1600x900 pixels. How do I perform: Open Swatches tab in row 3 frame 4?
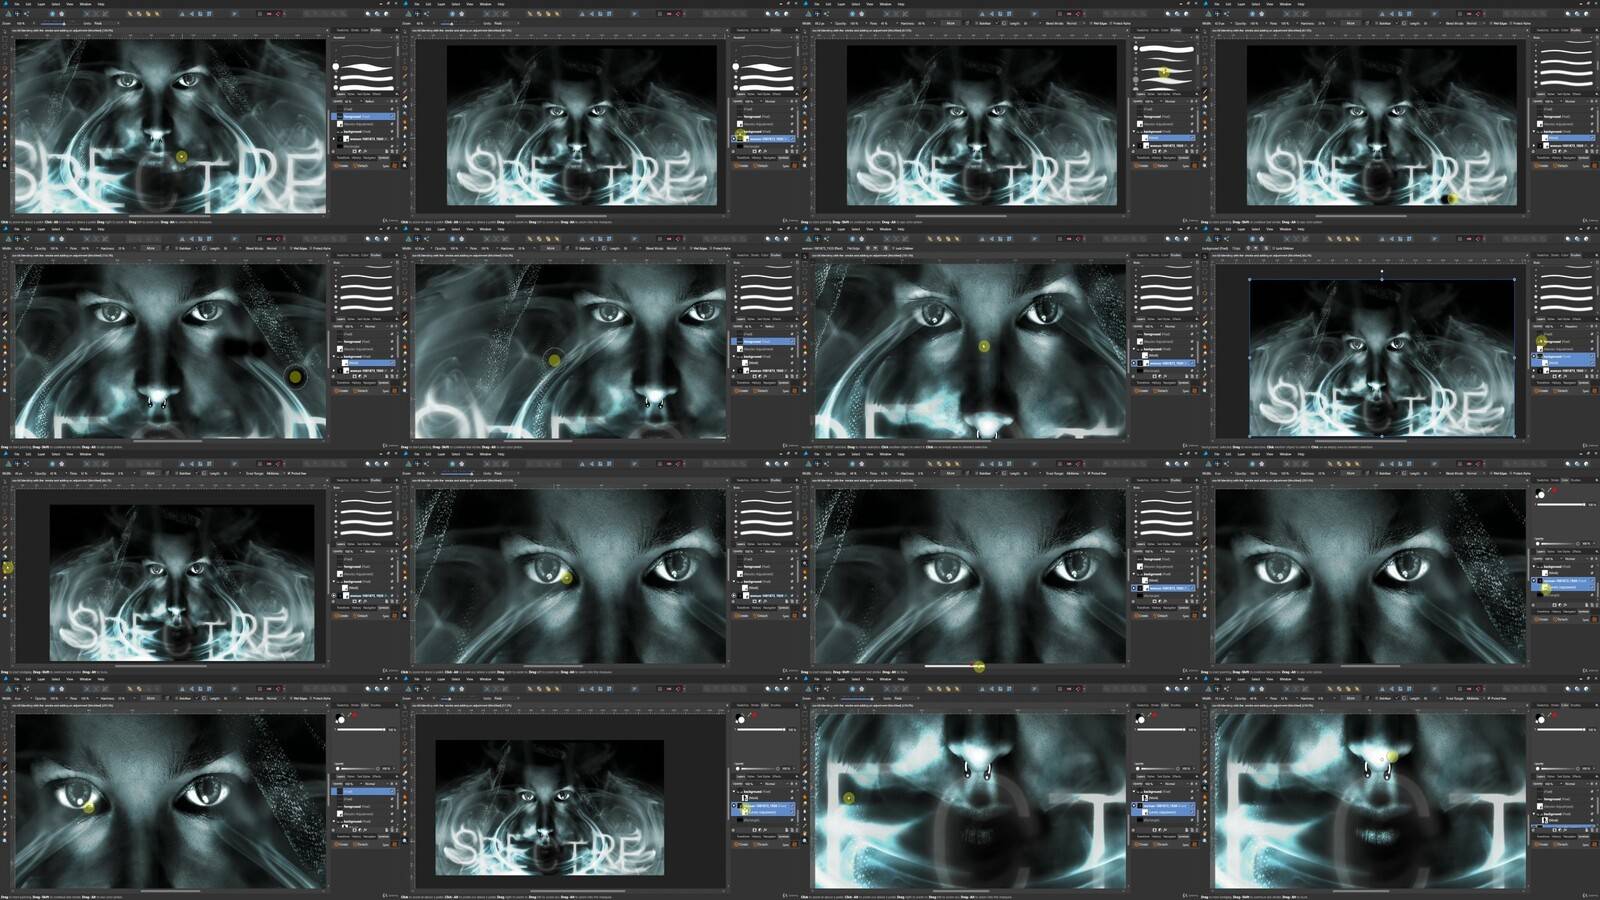coord(1541,480)
